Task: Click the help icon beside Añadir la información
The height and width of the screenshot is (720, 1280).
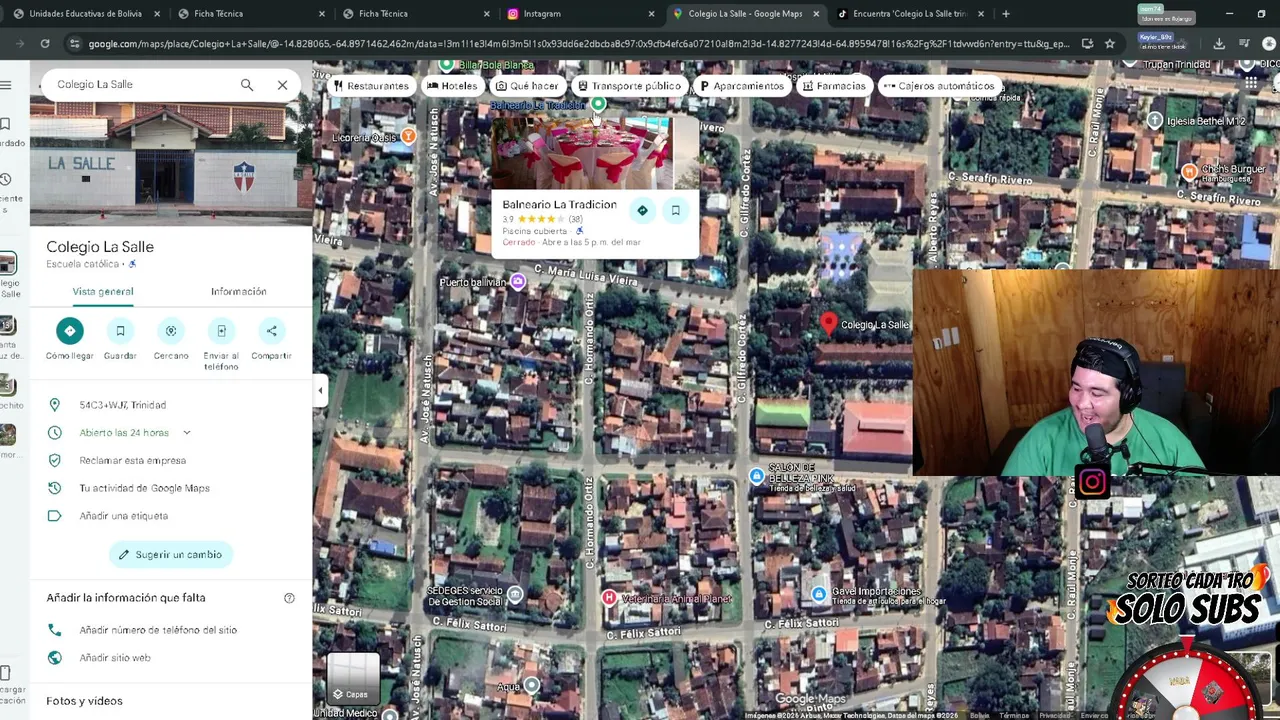Action: tap(289, 598)
